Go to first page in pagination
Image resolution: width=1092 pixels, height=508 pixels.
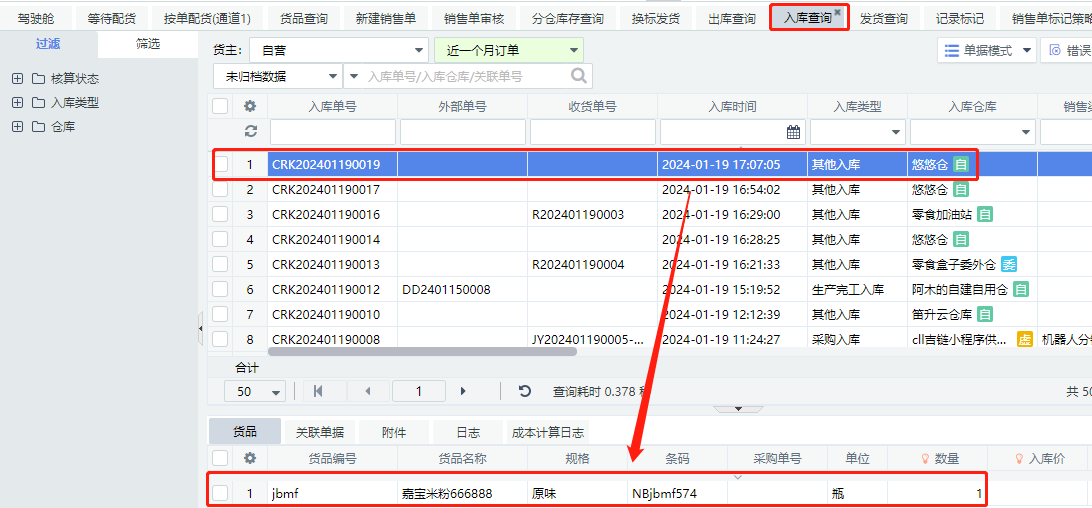[318, 391]
